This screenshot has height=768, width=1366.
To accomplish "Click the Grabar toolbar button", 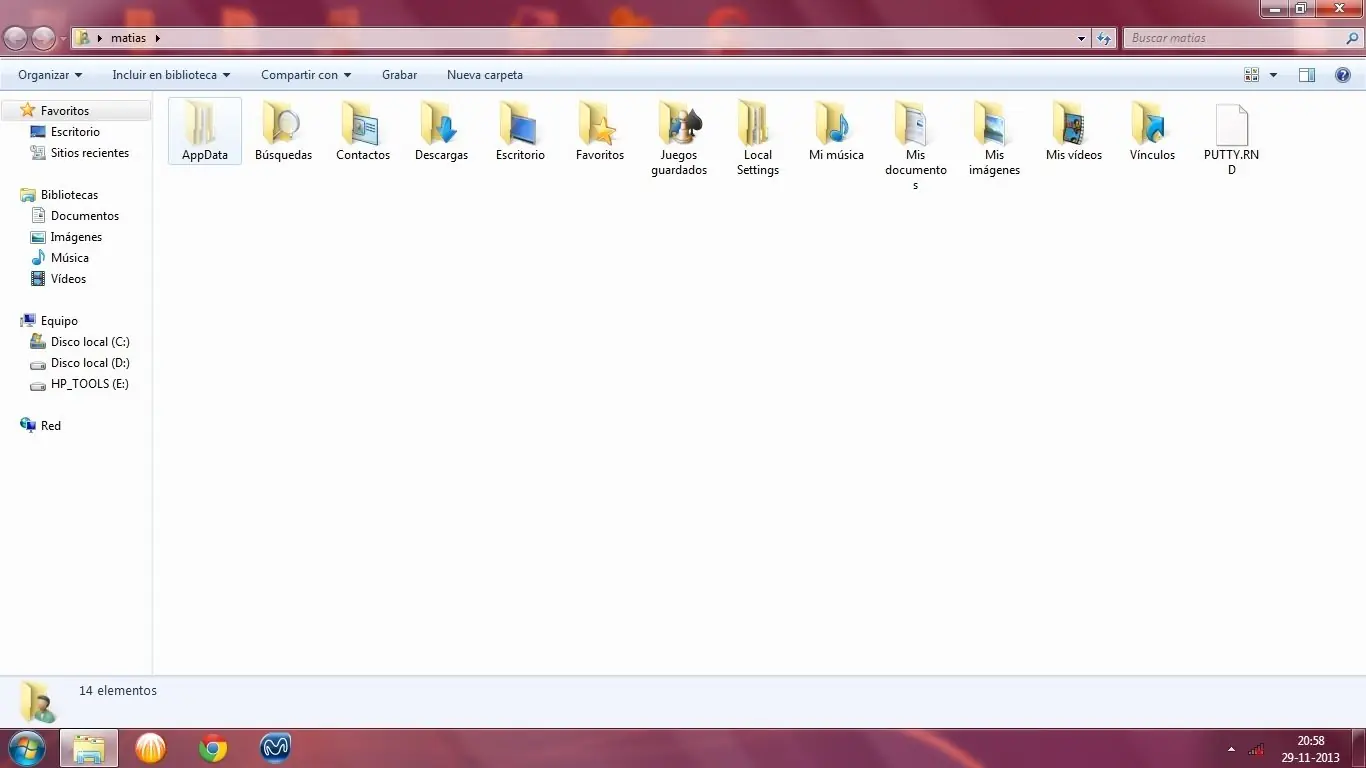I will pyautogui.click(x=399, y=75).
